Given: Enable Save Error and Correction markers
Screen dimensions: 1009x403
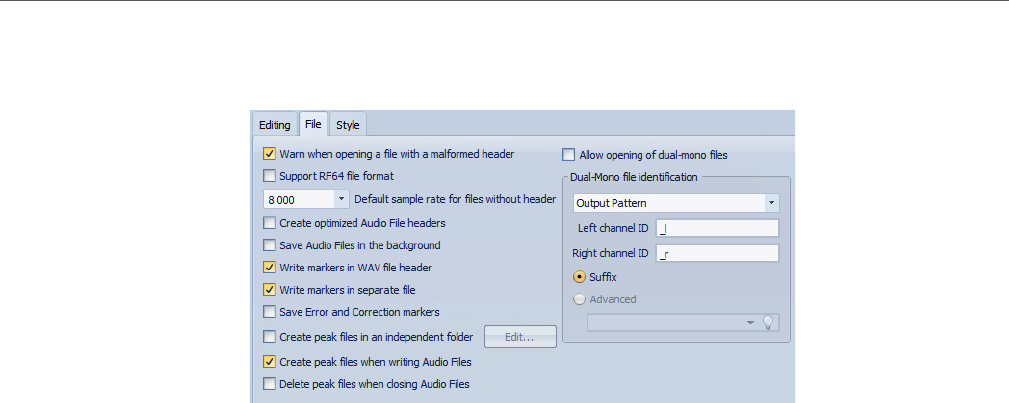Looking at the screenshot, I should (269, 312).
